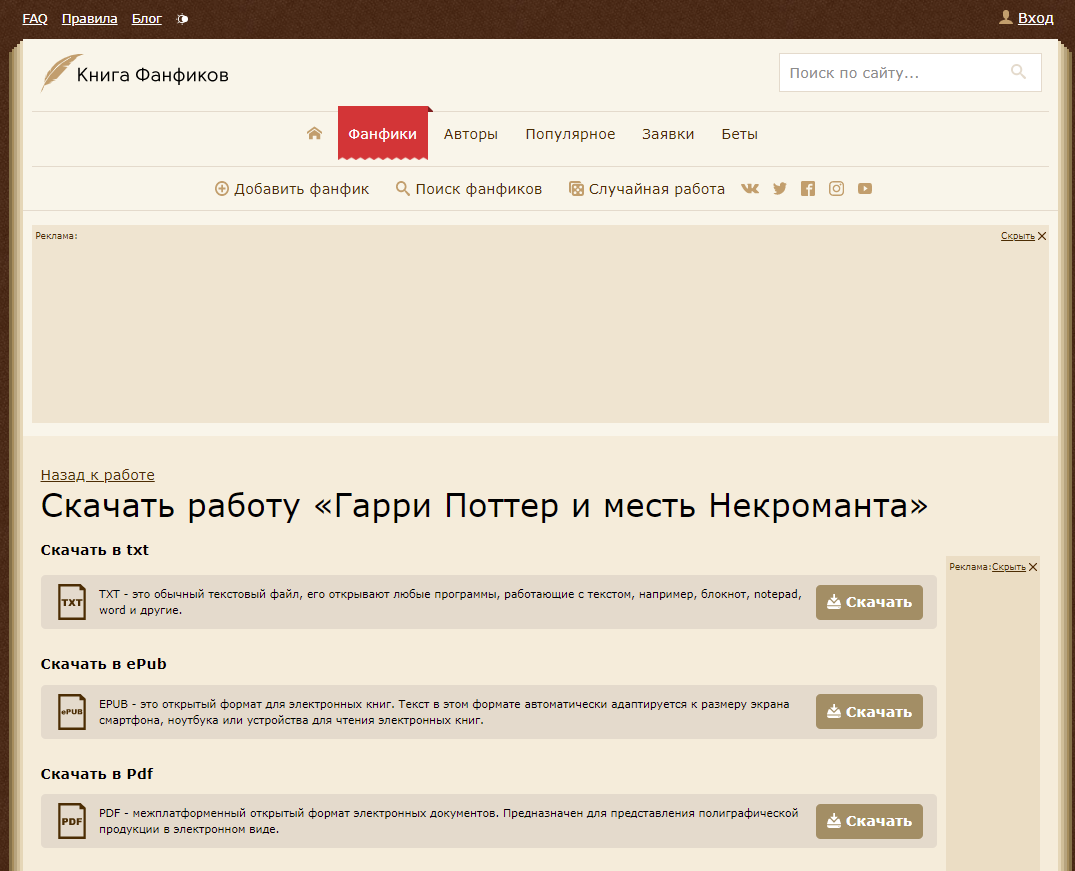
Task: Close the sidebar ad with X
Action: (1033, 567)
